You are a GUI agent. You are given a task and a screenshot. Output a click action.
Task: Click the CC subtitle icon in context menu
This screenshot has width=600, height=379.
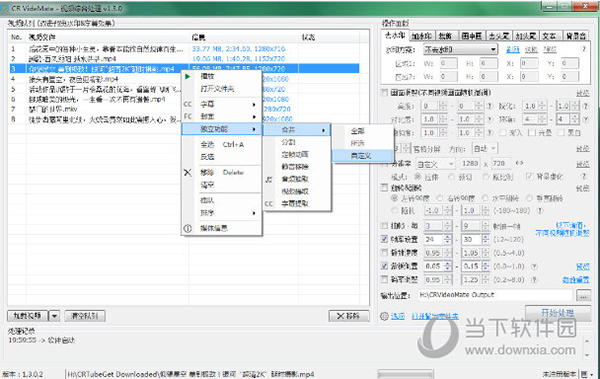click(188, 104)
